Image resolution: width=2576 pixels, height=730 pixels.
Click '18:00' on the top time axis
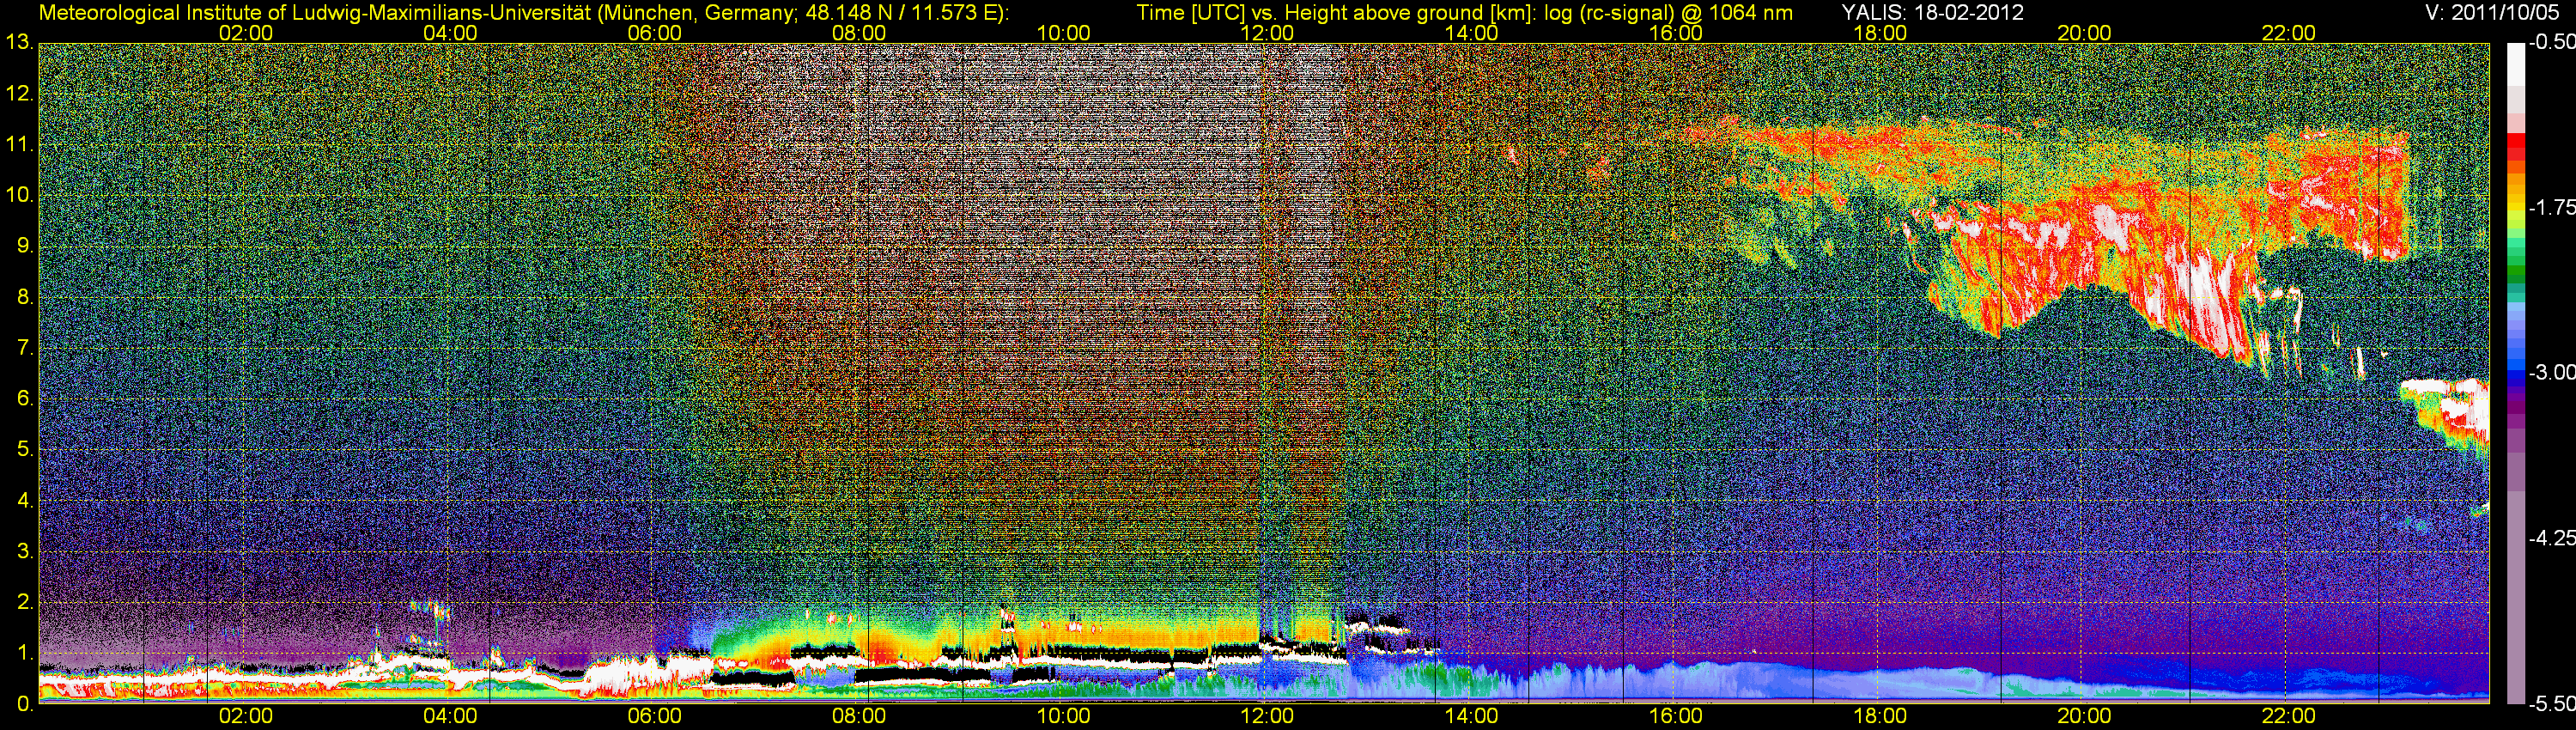(1880, 33)
